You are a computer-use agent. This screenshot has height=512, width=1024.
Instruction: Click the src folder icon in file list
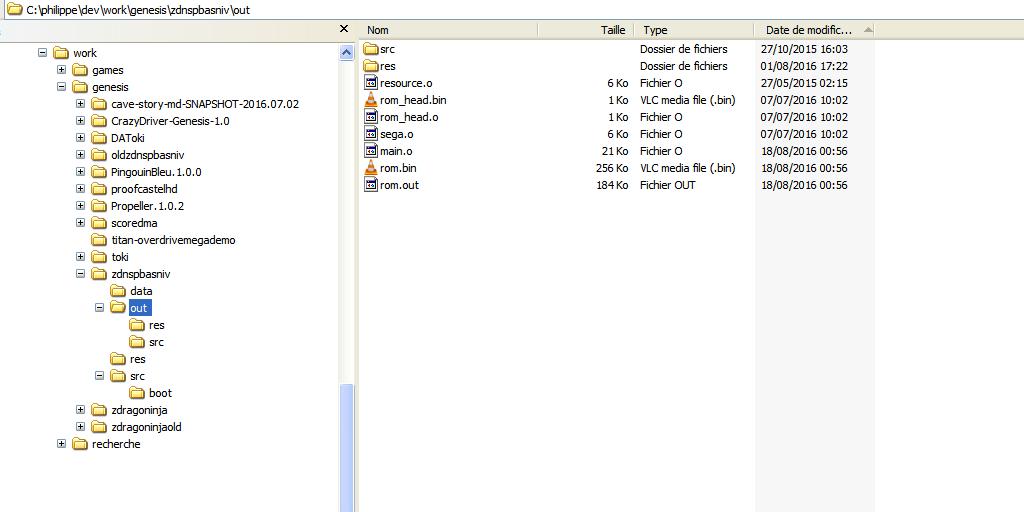[x=370, y=49]
